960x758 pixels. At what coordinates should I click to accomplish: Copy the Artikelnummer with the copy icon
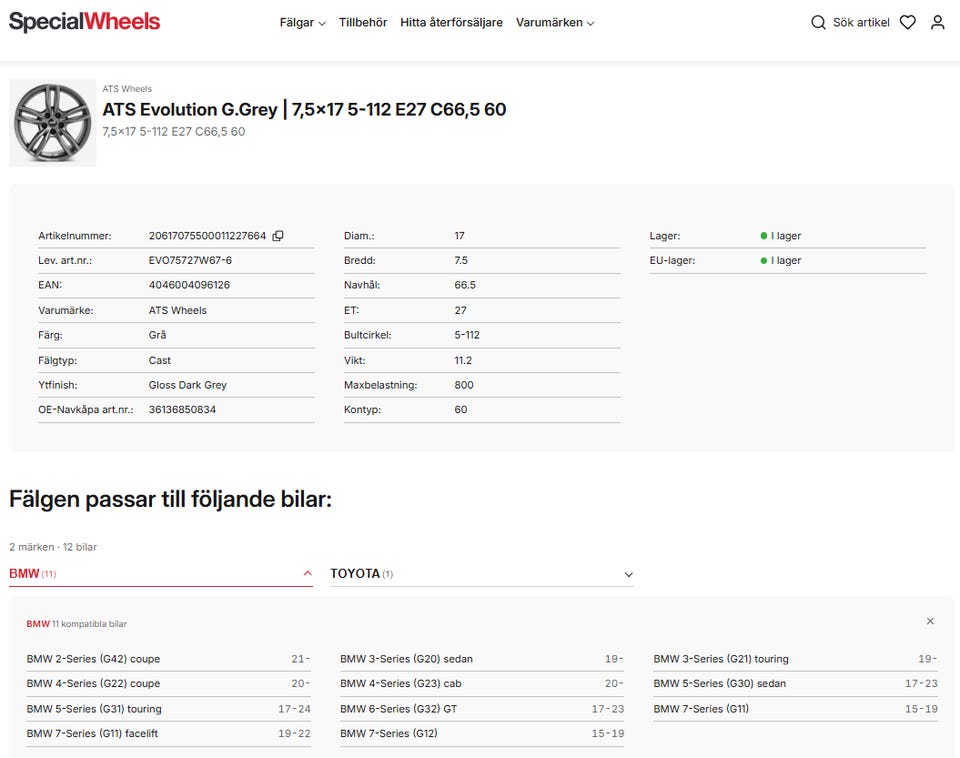(x=278, y=236)
